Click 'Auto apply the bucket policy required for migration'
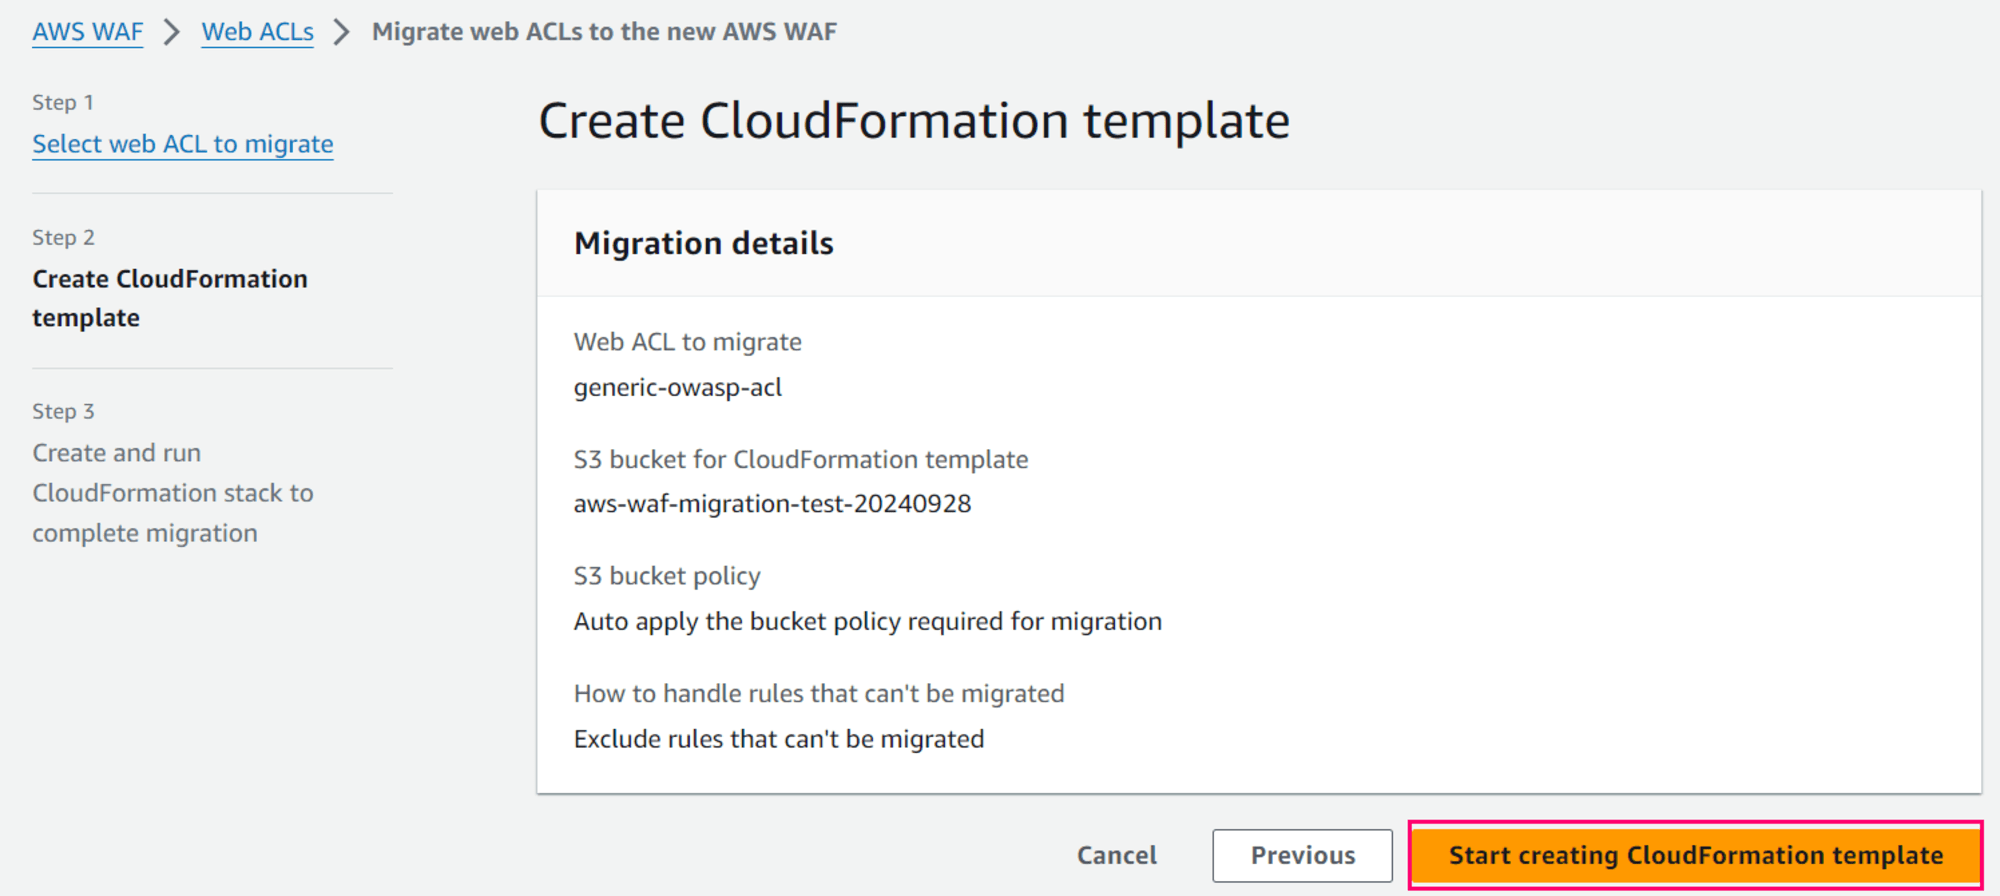The image size is (2000, 896). [868, 621]
